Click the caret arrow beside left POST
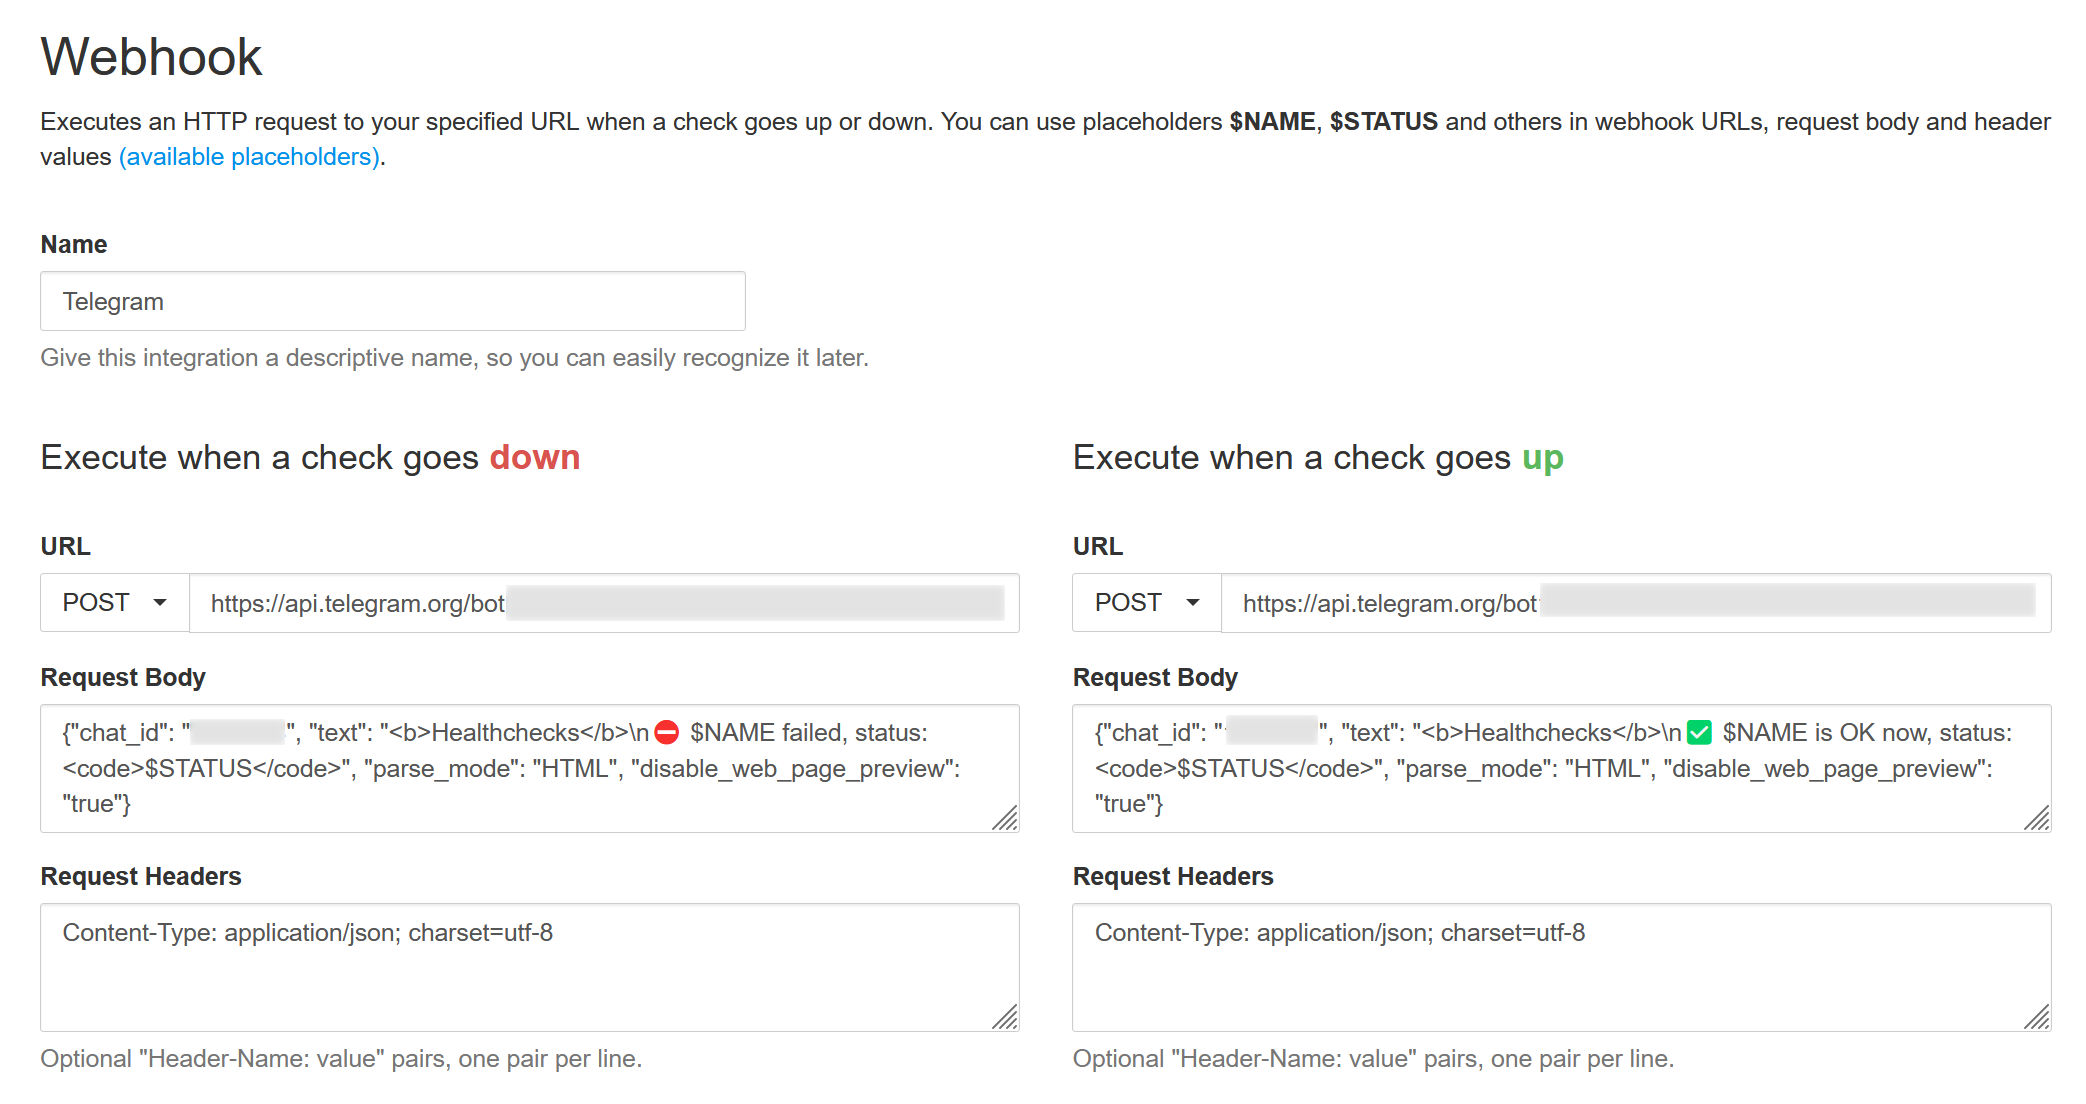The height and width of the screenshot is (1104, 2086). pyautogui.click(x=160, y=603)
